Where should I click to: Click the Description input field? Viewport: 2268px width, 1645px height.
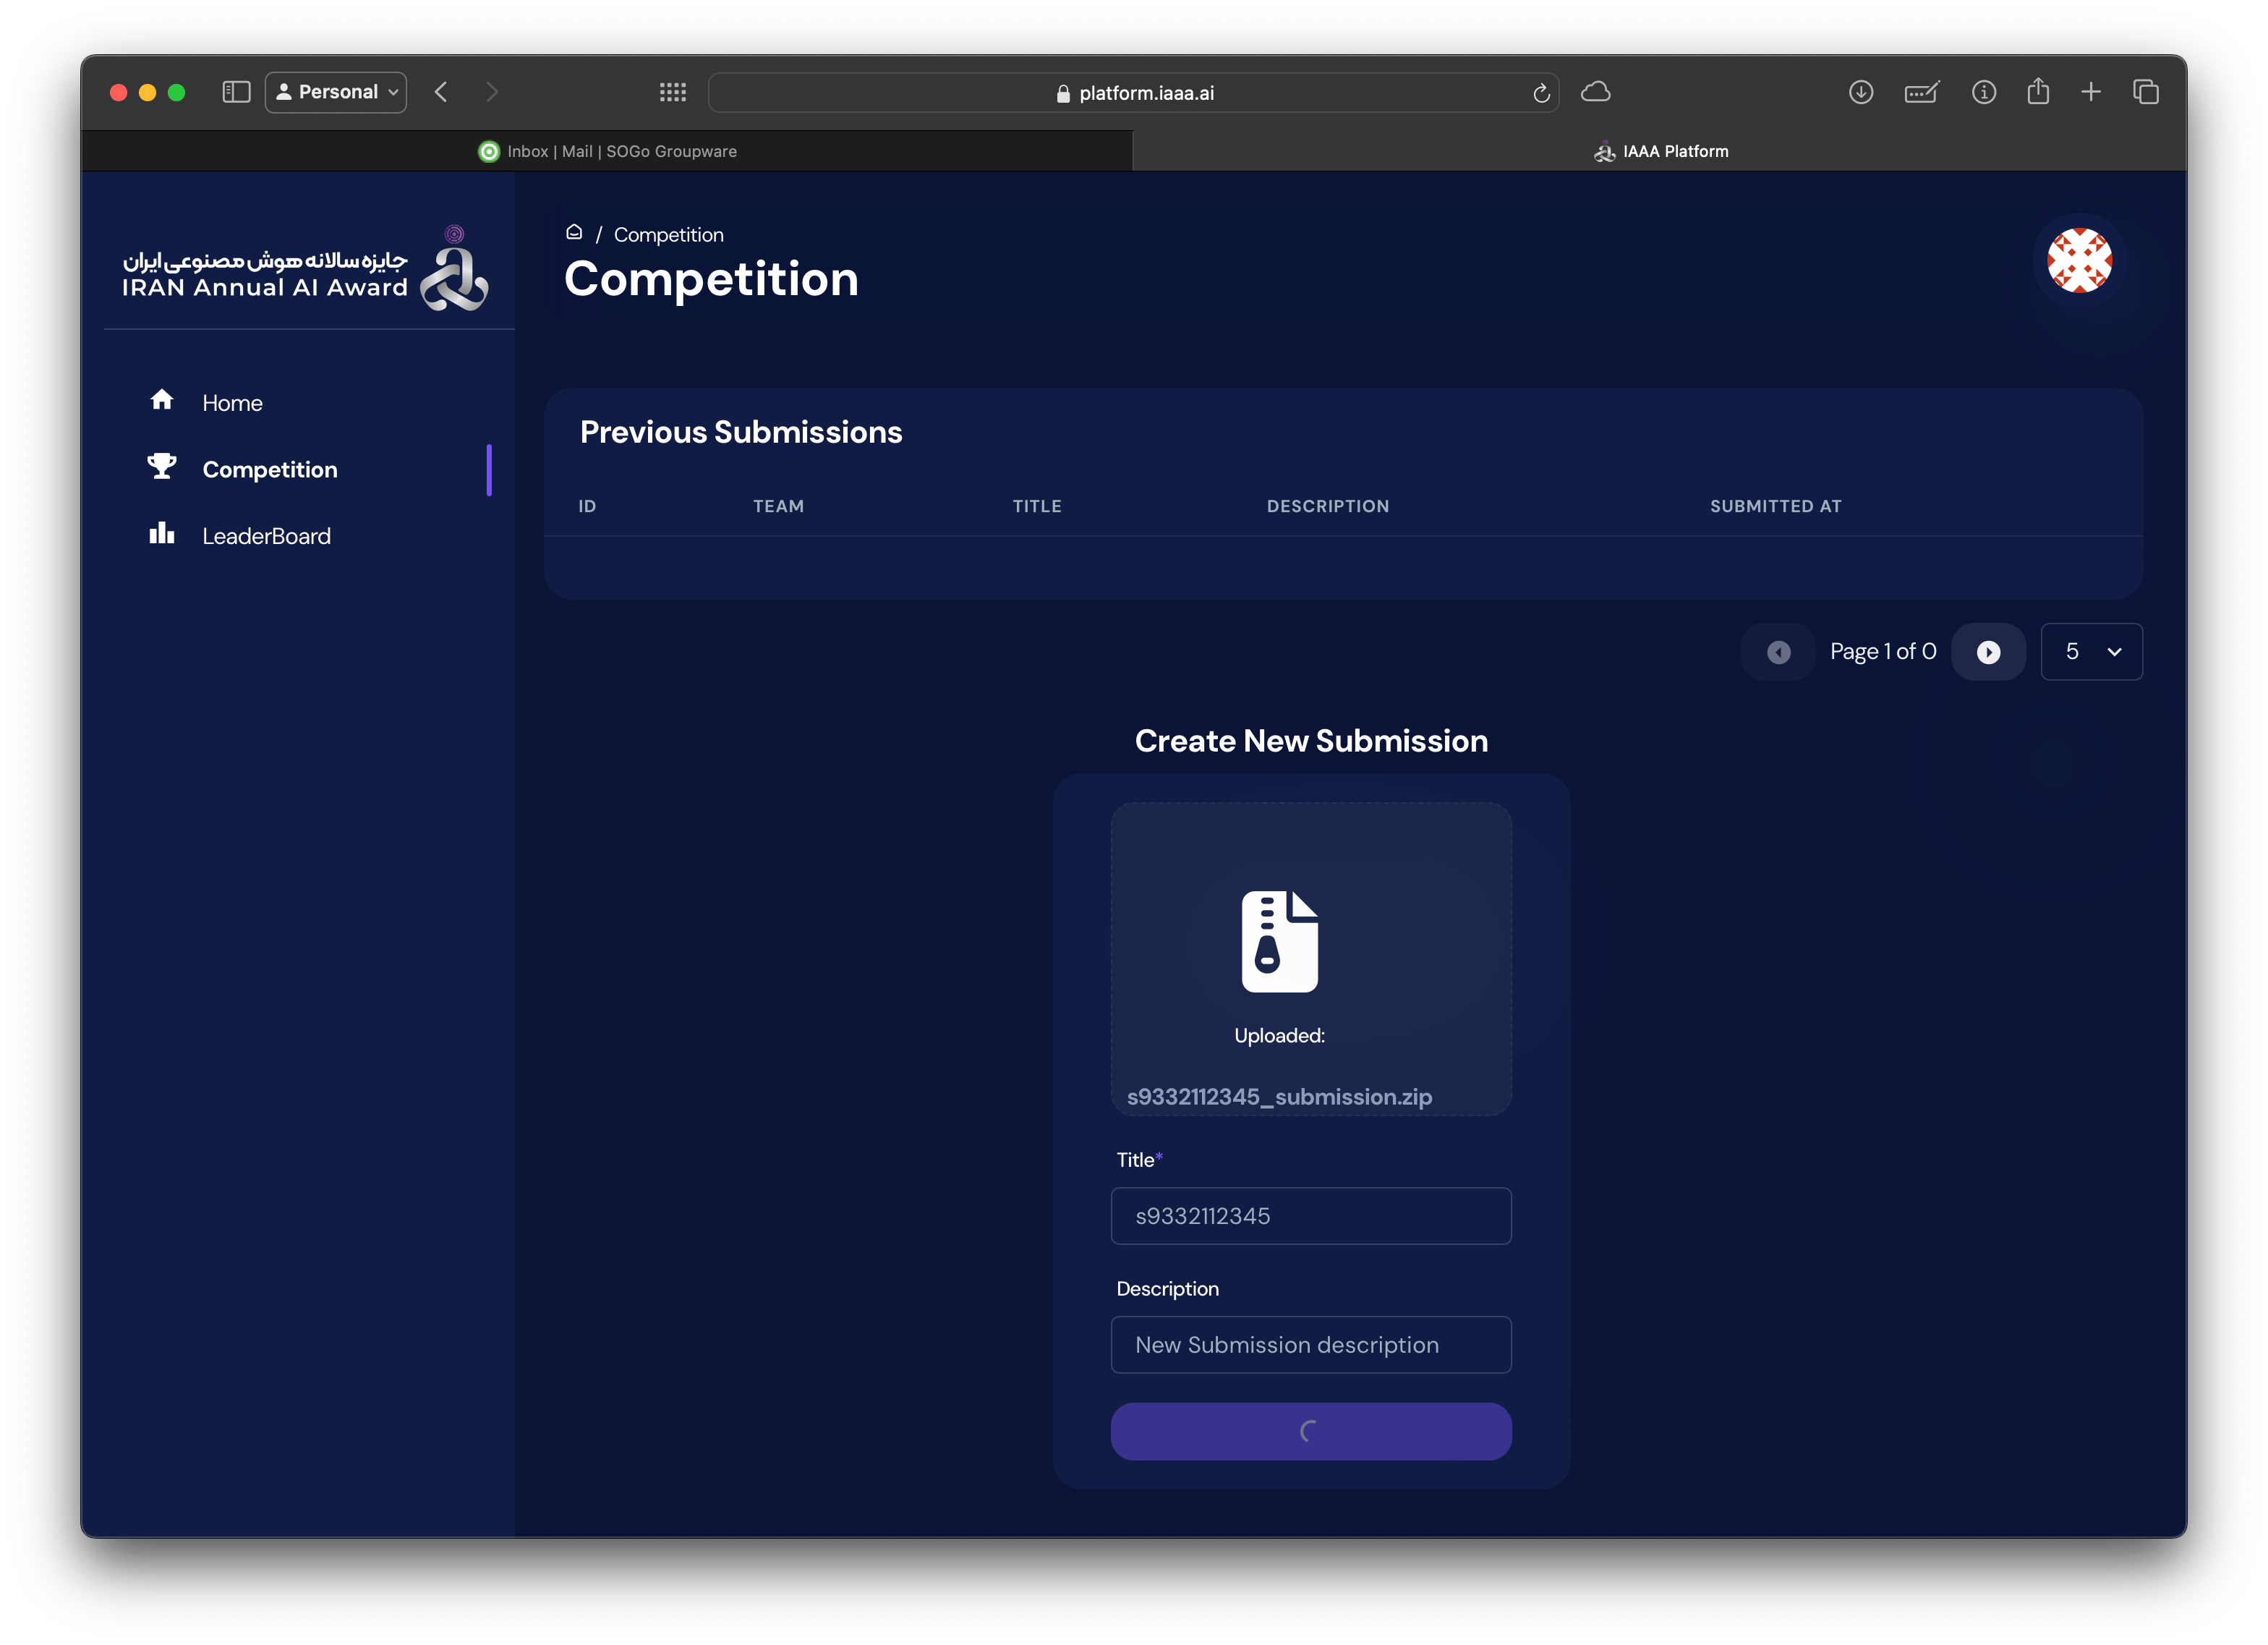1310,1345
